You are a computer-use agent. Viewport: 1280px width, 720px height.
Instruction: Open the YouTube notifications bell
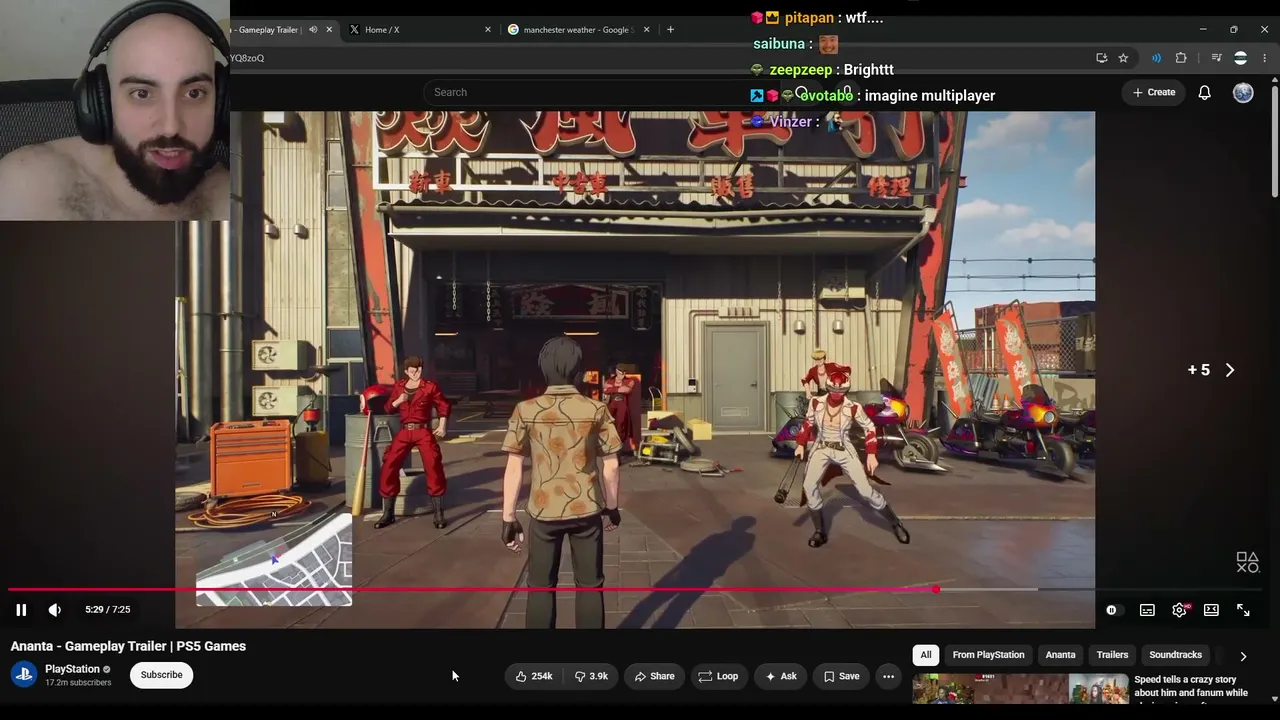tap(1205, 92)
